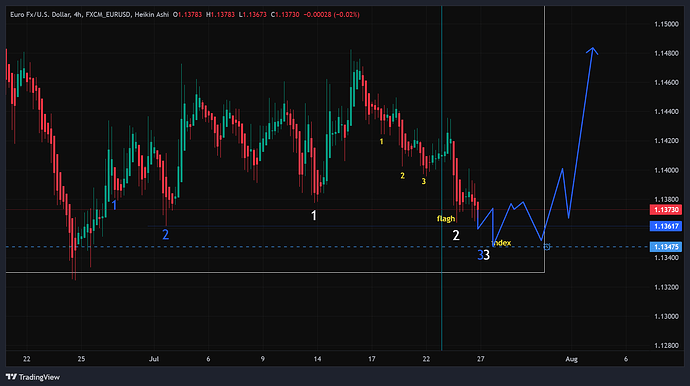Select the blue 1.13617 price line label
Image resolution: width=690 pixels, height=386 pixels.
click(666, 226)
